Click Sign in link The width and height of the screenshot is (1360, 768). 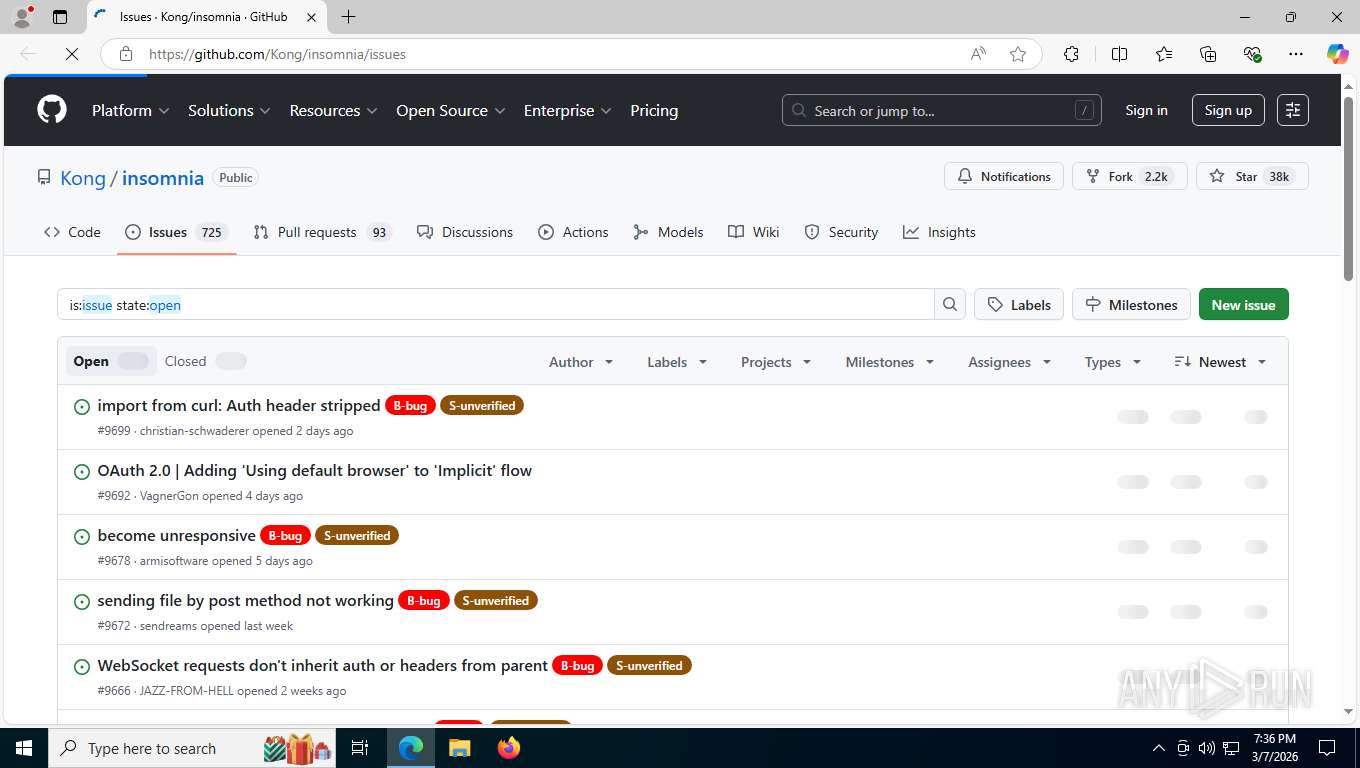point(1146,110)
